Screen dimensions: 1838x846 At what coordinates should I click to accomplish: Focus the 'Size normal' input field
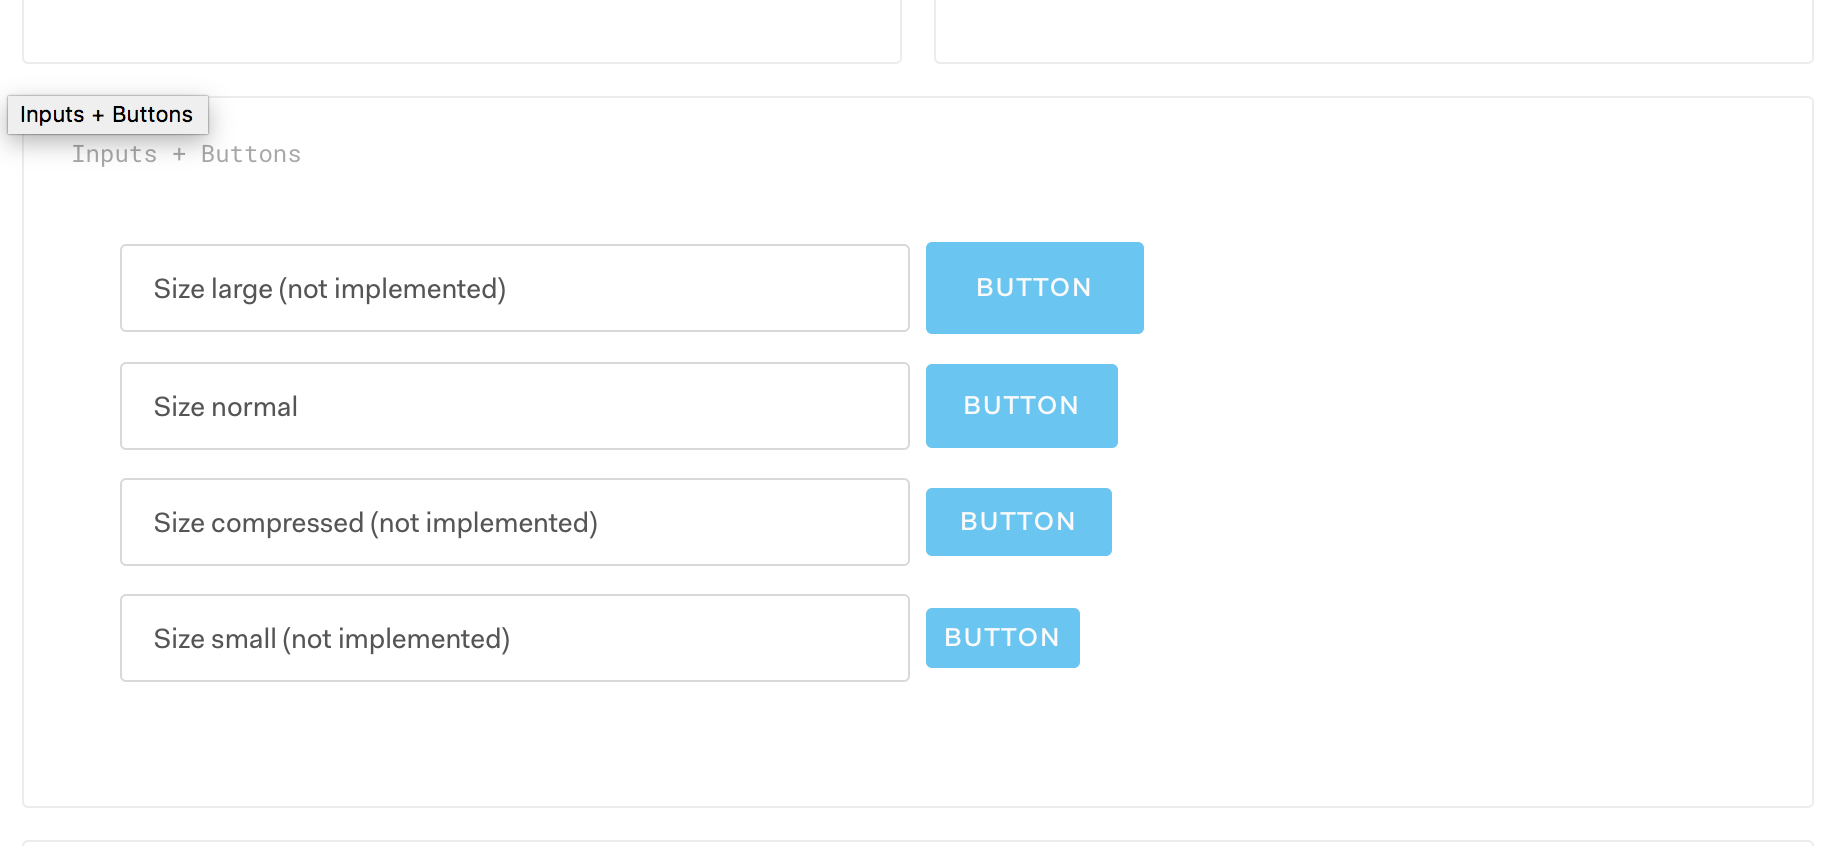tap(514, 406)
